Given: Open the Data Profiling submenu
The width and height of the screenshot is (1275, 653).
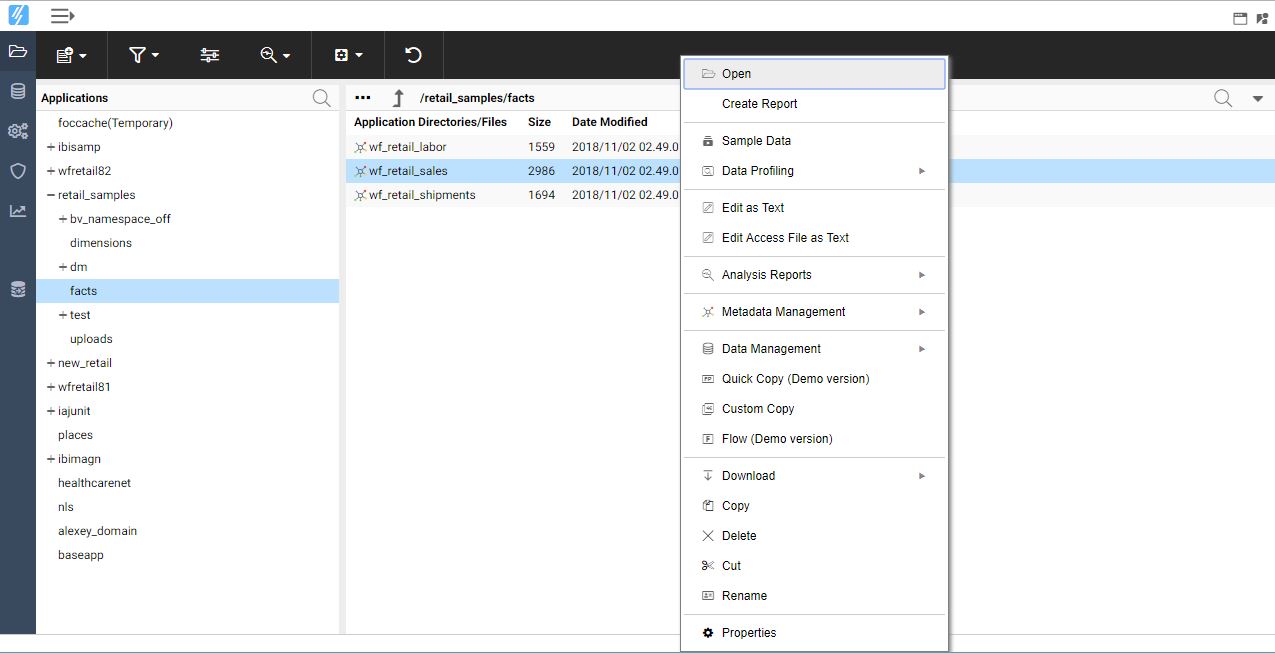Looking at the screenshot, I should click(757, 171).
